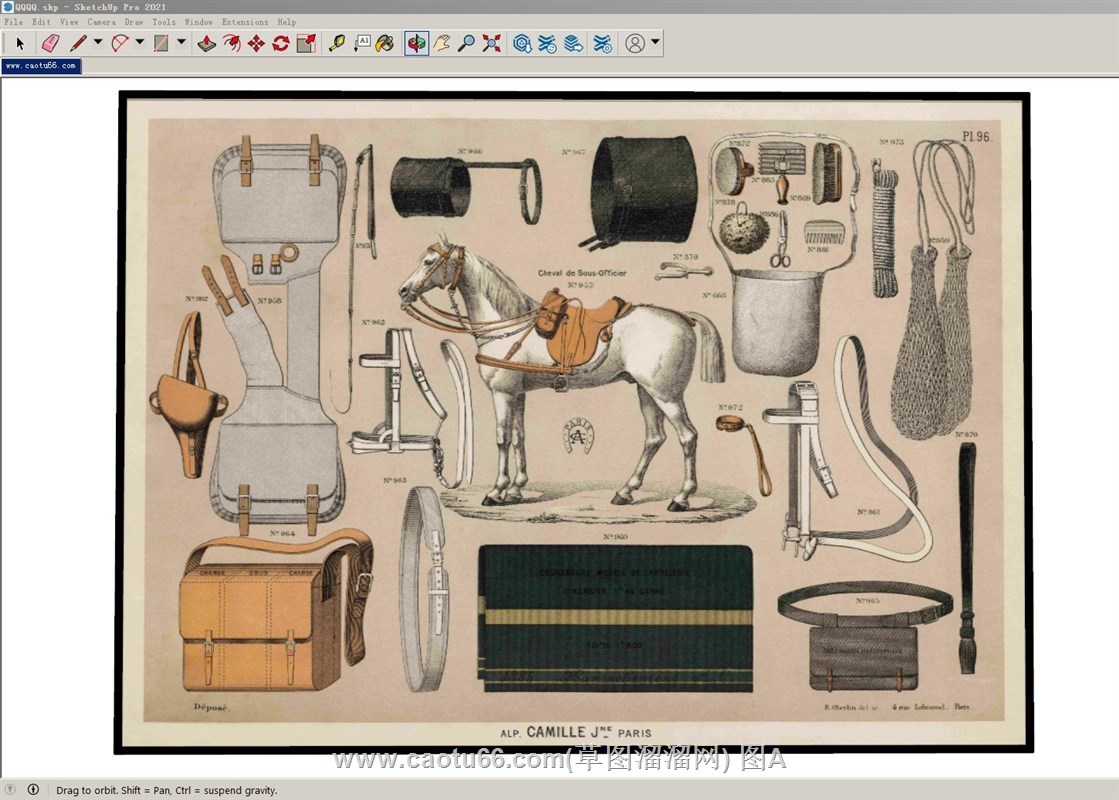Click the imported horse equipment image
1119x800 pixels.
tap(574, 422)
